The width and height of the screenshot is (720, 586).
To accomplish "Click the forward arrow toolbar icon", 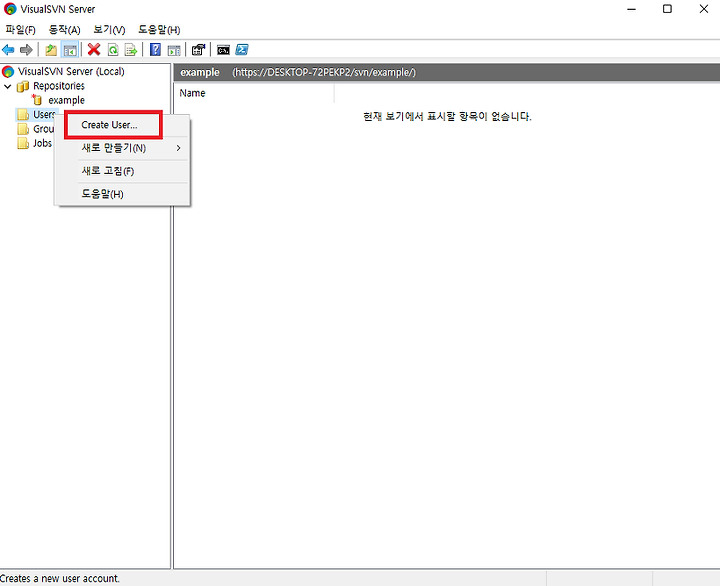I will click(26, 50).
